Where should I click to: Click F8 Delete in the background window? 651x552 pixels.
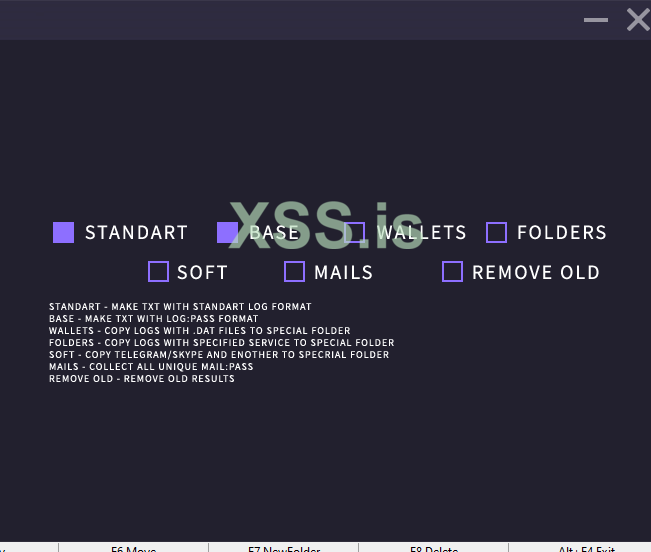tap(434, 549)
